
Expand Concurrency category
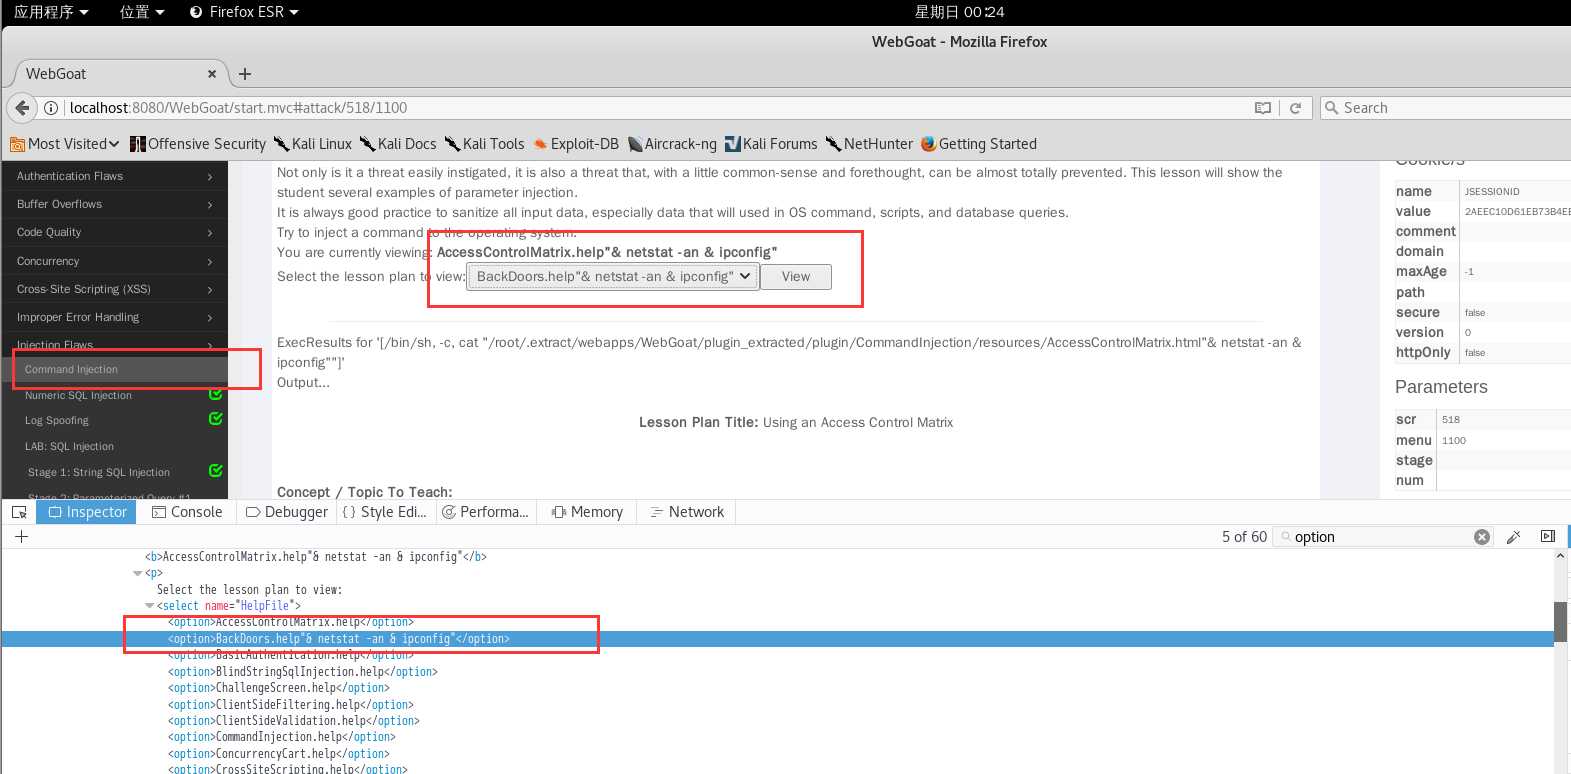click(114, 261)
